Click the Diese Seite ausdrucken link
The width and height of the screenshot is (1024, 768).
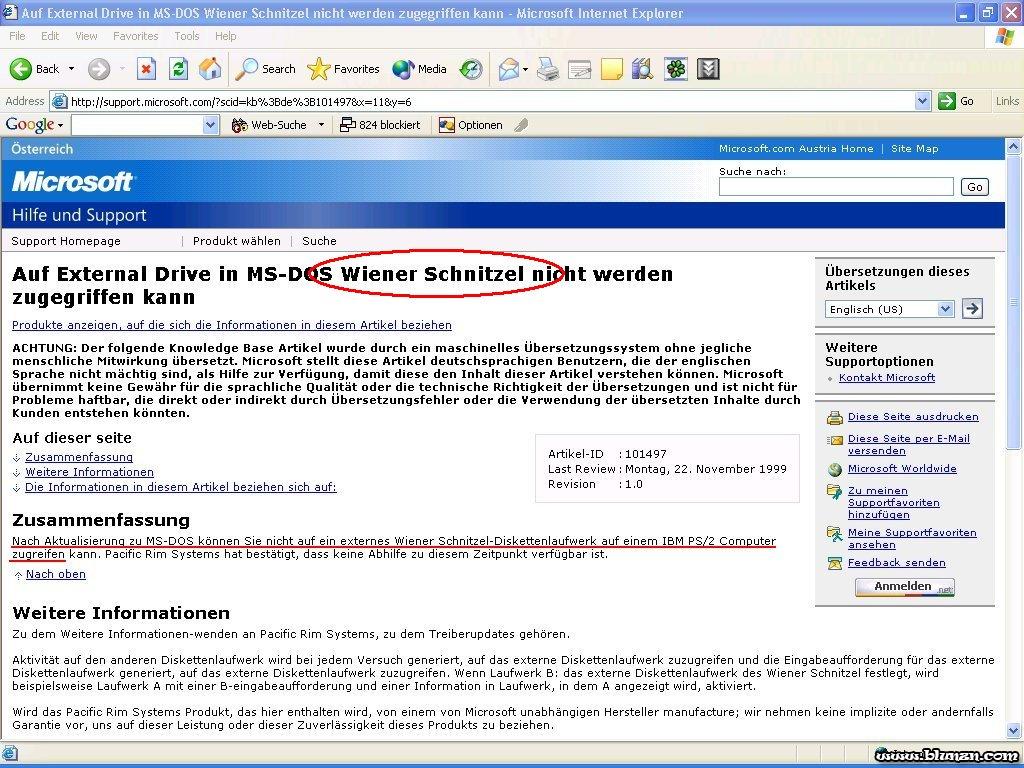click(913, 417)
